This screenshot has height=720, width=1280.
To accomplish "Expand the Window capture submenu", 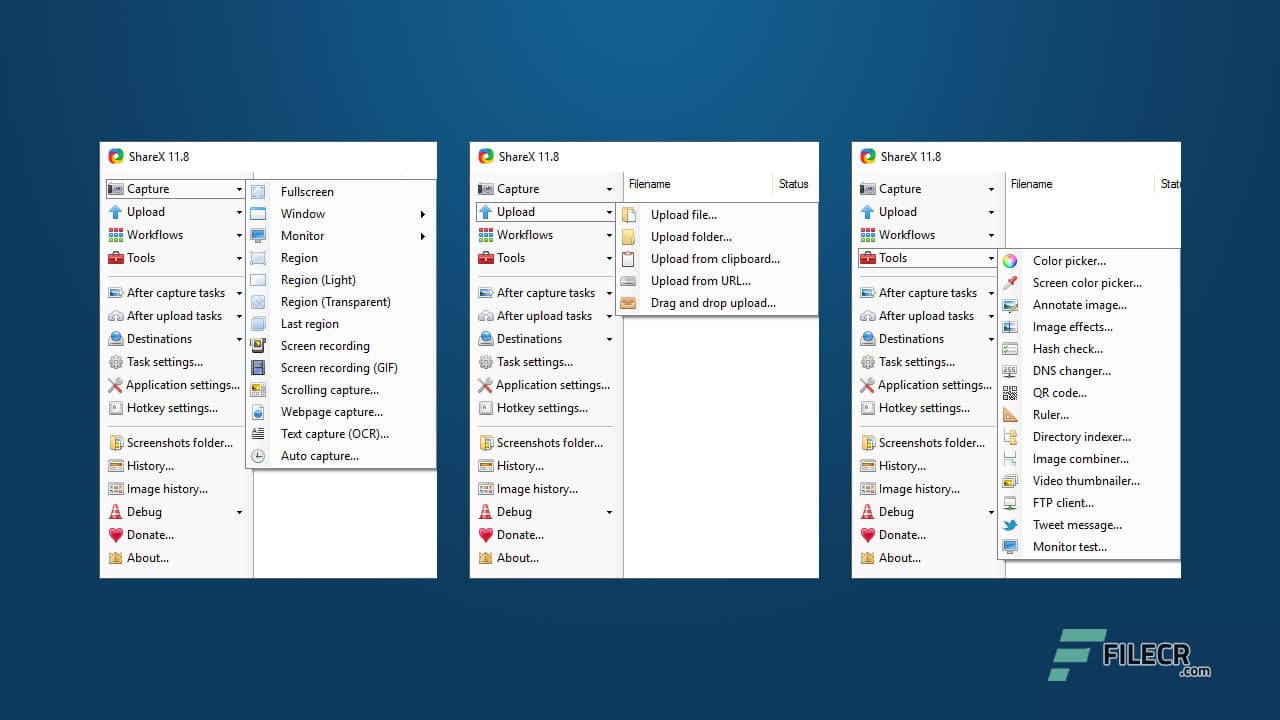I will 302,213.
